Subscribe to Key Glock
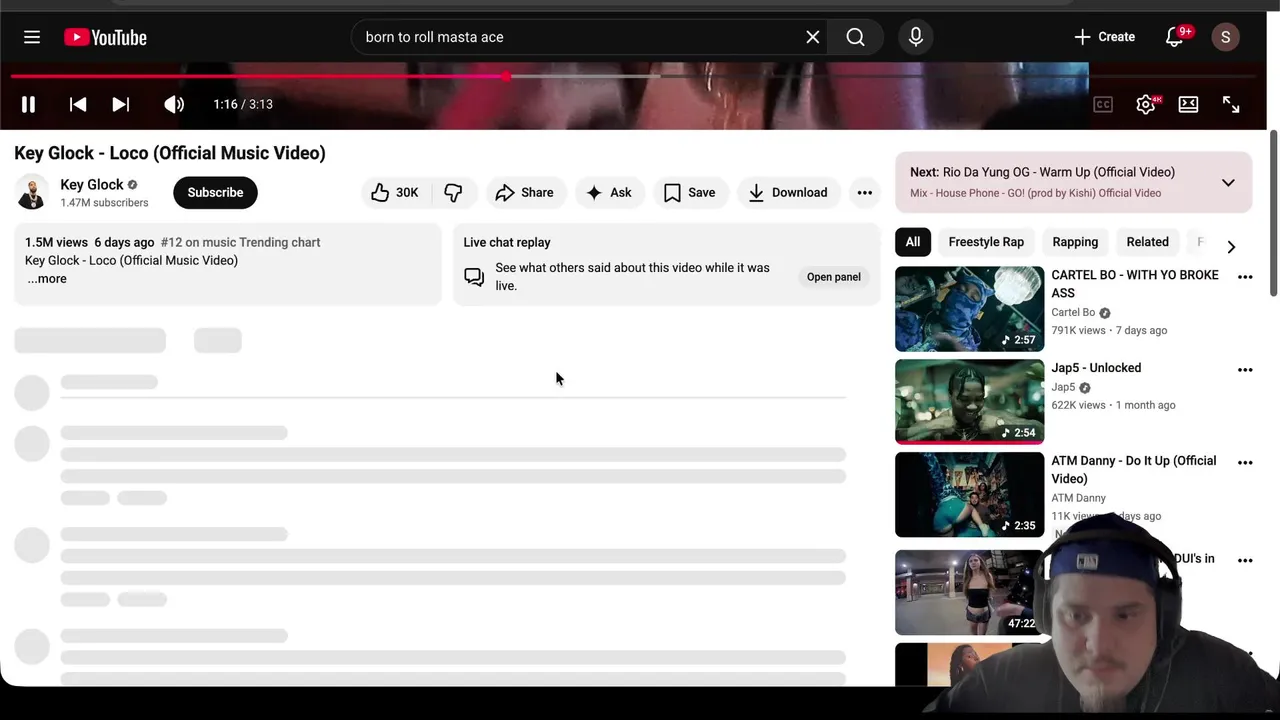 pyautogui.click(x=215, y=192)
